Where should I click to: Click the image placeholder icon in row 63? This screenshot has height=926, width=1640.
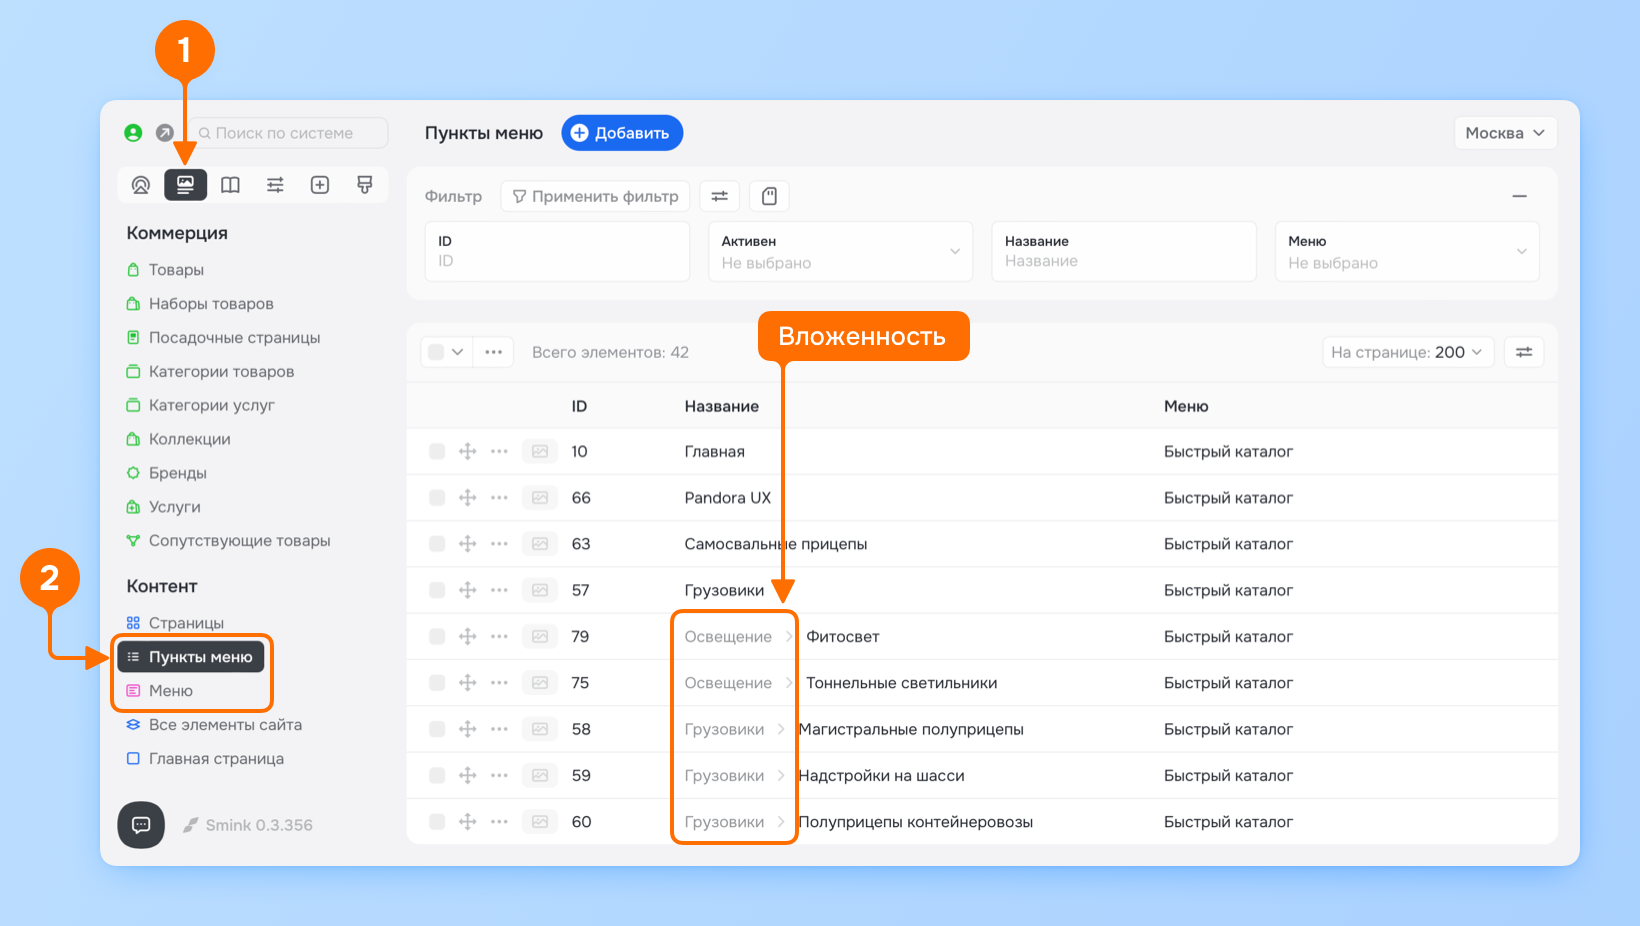[x=540, y=544]
